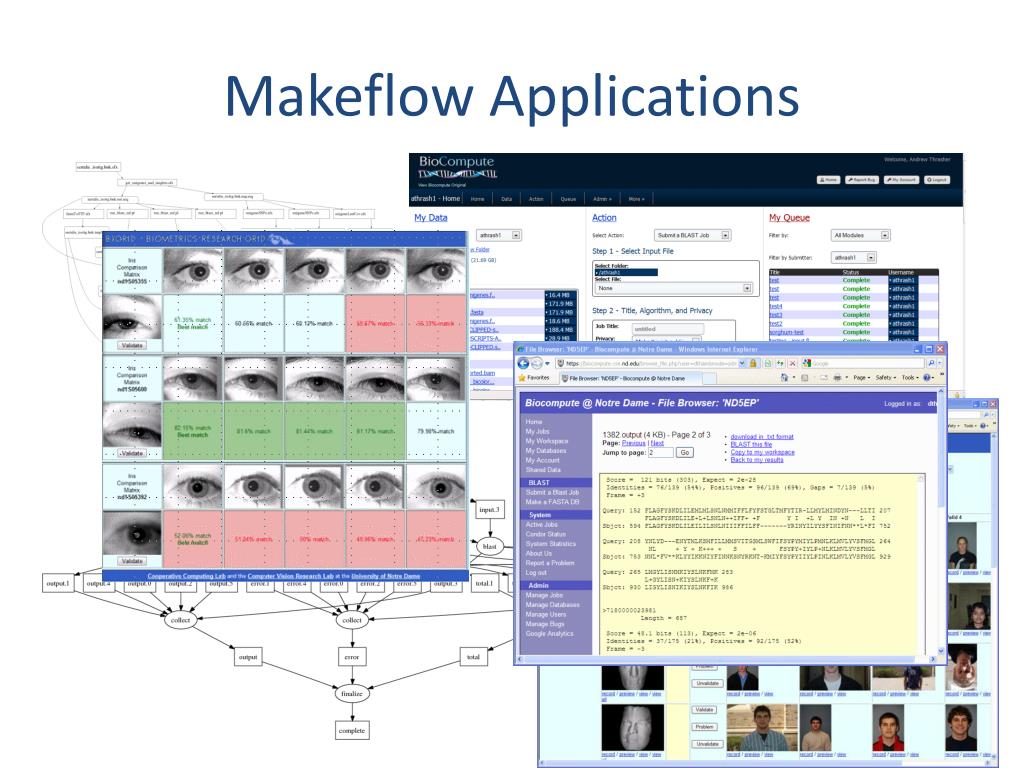Viewport: 1024px width, 768px height.
Task: Click My Data heading link
Action: (430, 217)
